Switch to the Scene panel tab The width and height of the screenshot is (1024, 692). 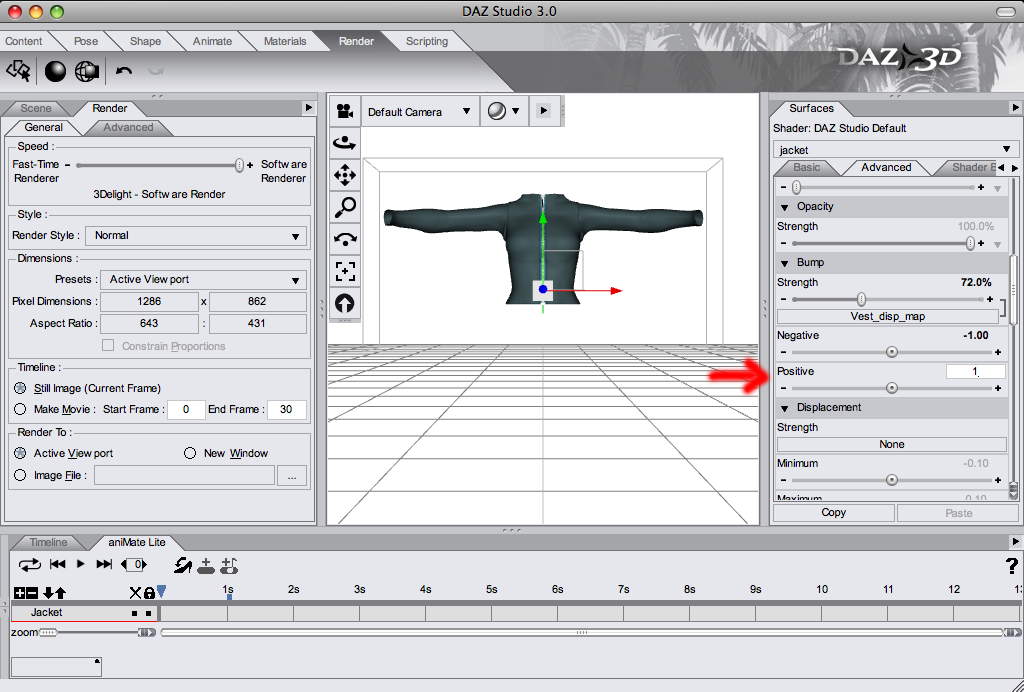tap(36, 108)
